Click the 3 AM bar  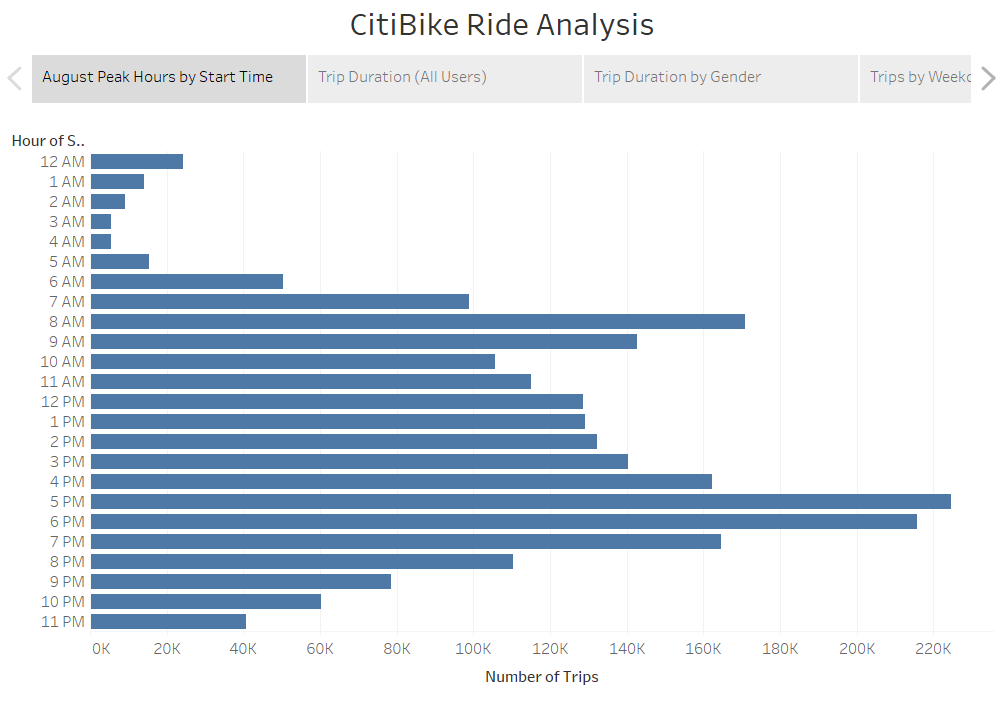[x=99, y=221]
